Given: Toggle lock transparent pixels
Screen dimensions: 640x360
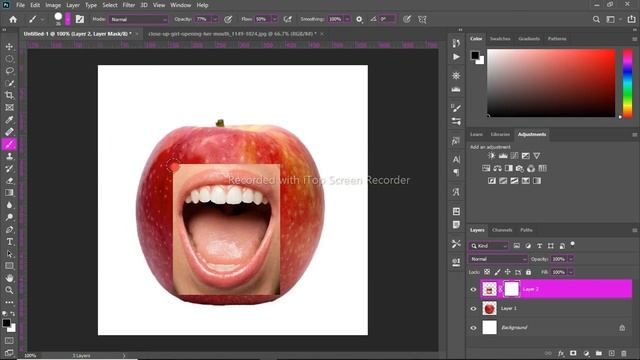Looking at the screenshot, I should [x=487, y=272].
